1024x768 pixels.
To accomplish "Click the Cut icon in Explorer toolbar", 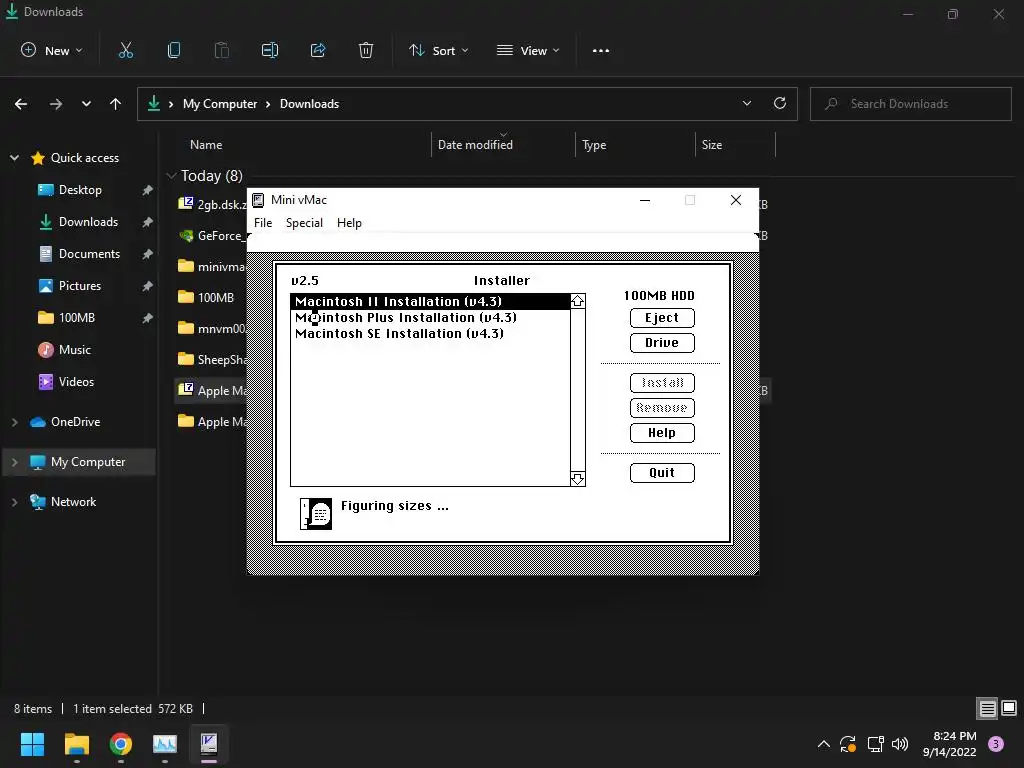I will [x=125, y=50].
